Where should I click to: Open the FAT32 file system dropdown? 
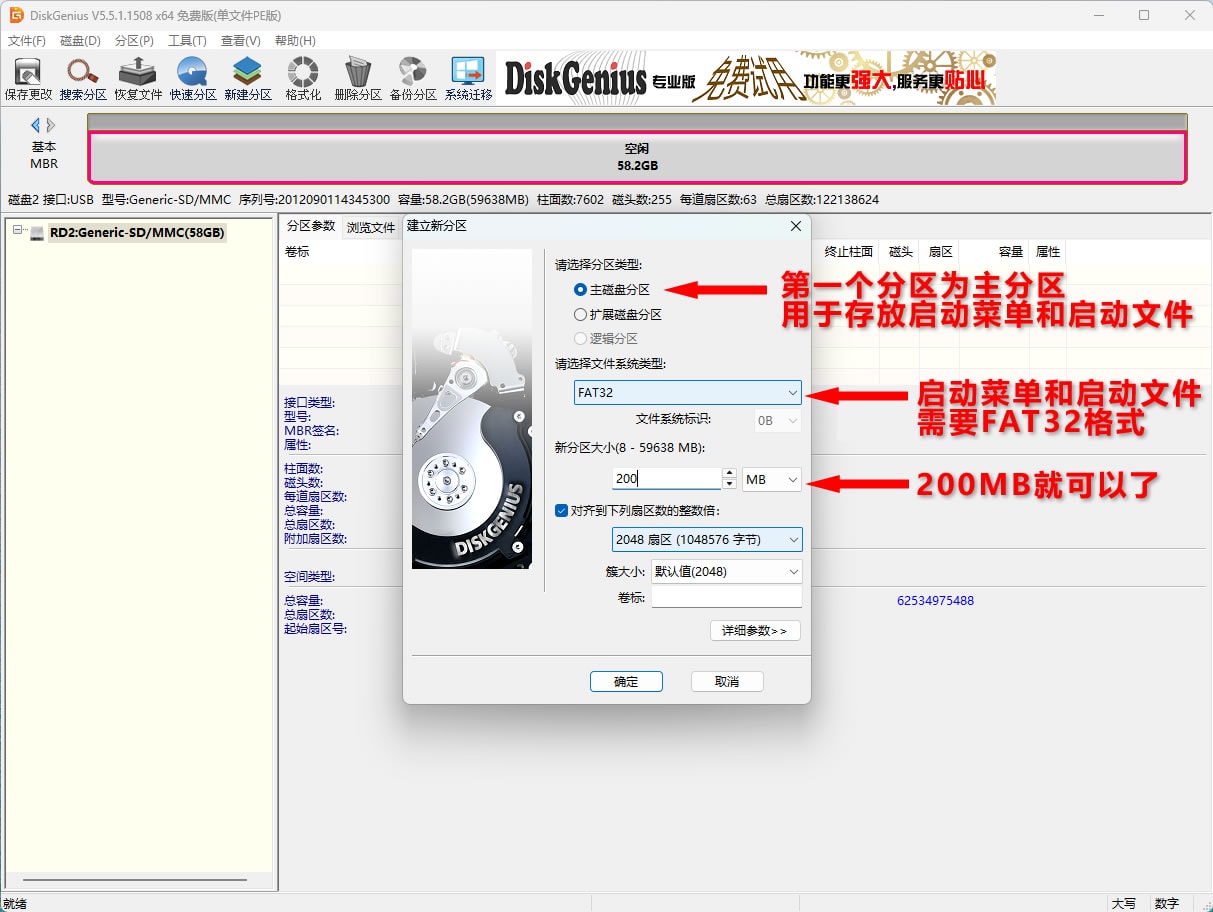688,393
